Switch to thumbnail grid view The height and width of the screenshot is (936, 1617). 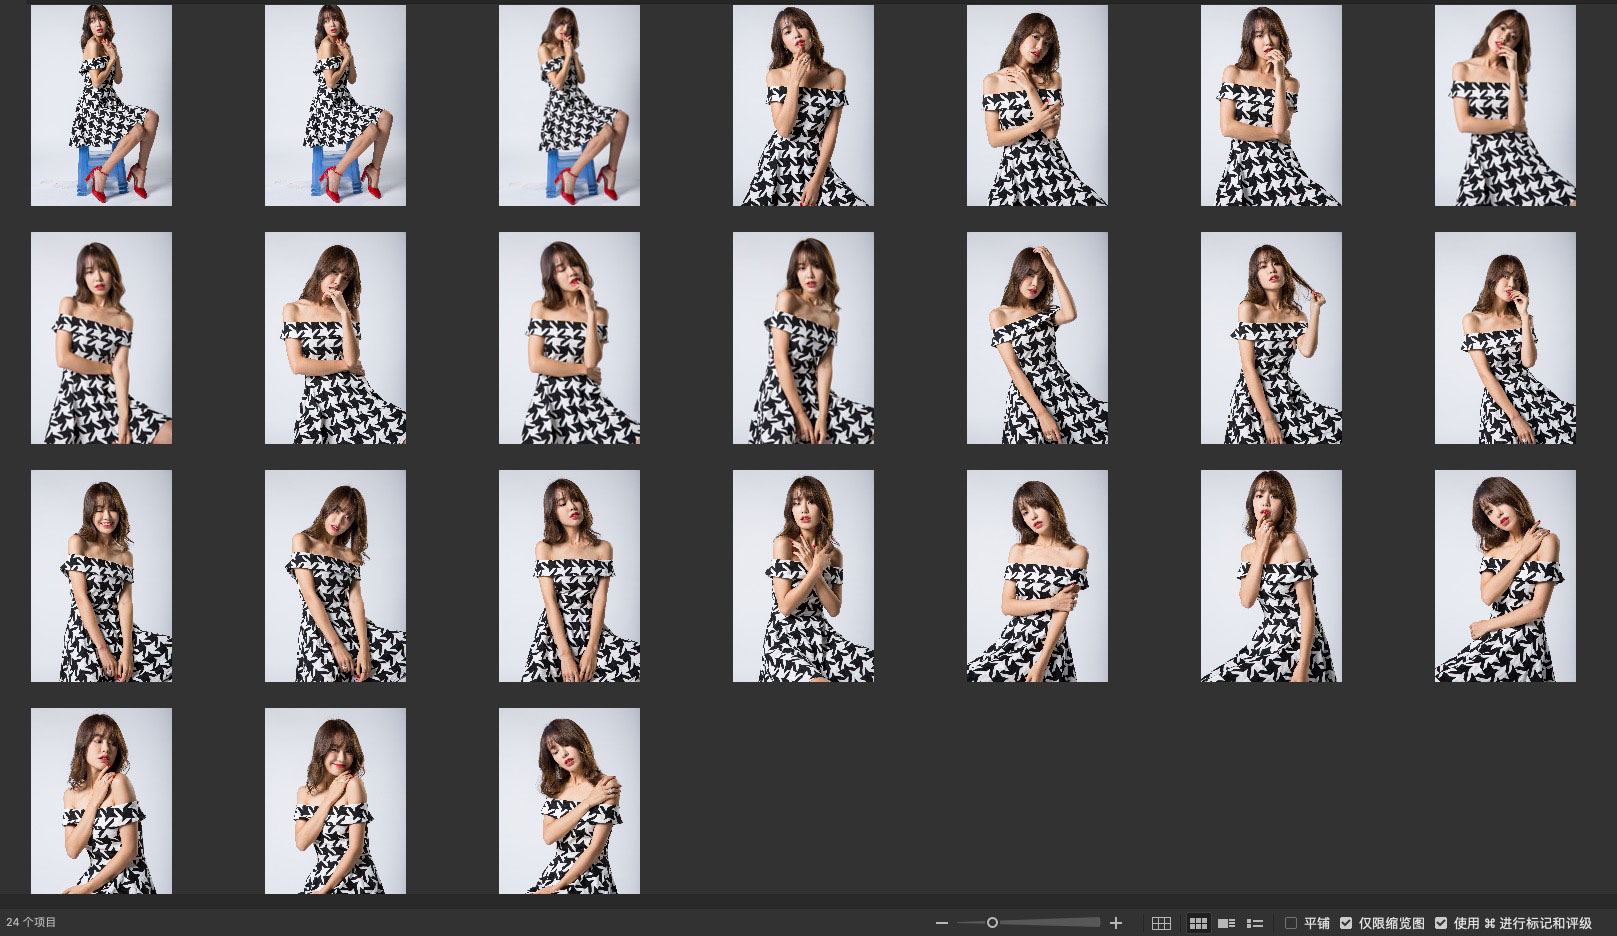click(1197, 923)
